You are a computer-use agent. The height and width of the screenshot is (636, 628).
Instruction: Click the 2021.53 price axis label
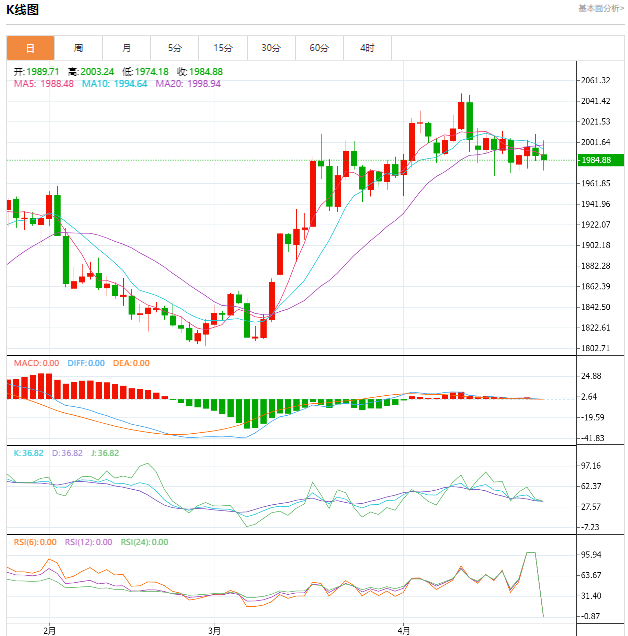click(x=596, y=122)
